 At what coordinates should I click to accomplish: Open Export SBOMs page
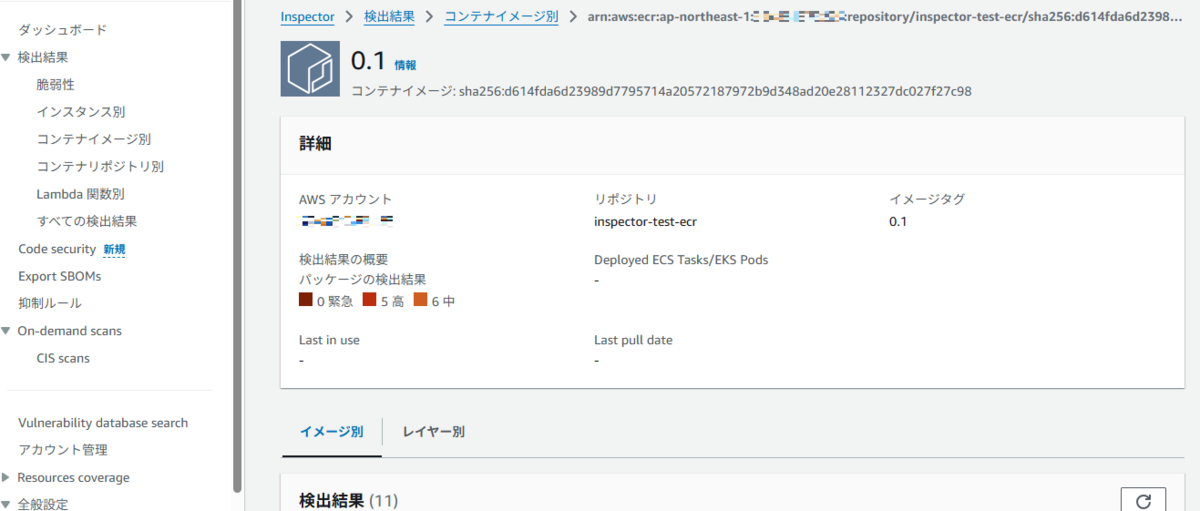pos(59,276)
